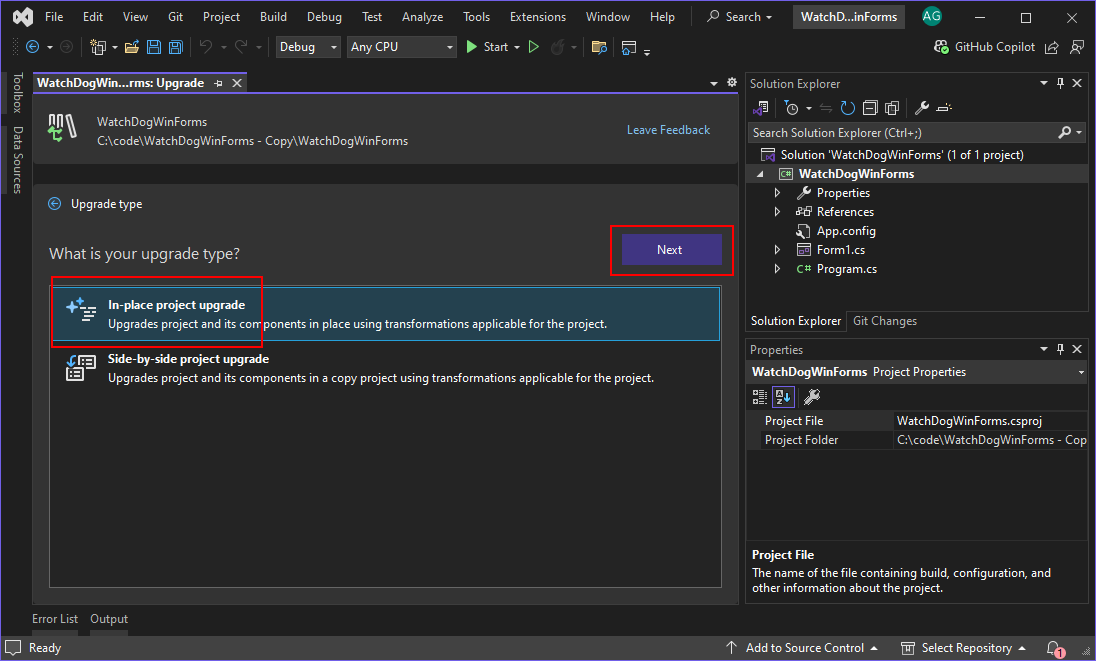Click the back arrow beside Upgrade type
1096x661 pixels.
pyautogui.click(x=55, y=204)
